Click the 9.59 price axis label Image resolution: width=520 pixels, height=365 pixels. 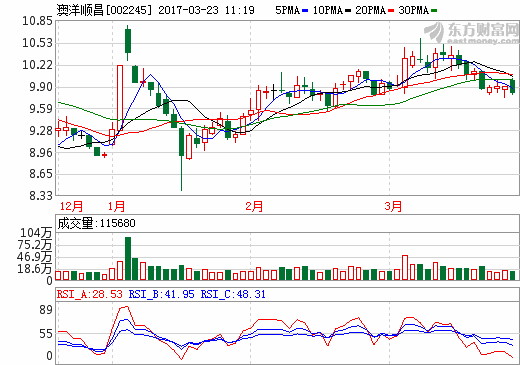click(x=41, y=109)
